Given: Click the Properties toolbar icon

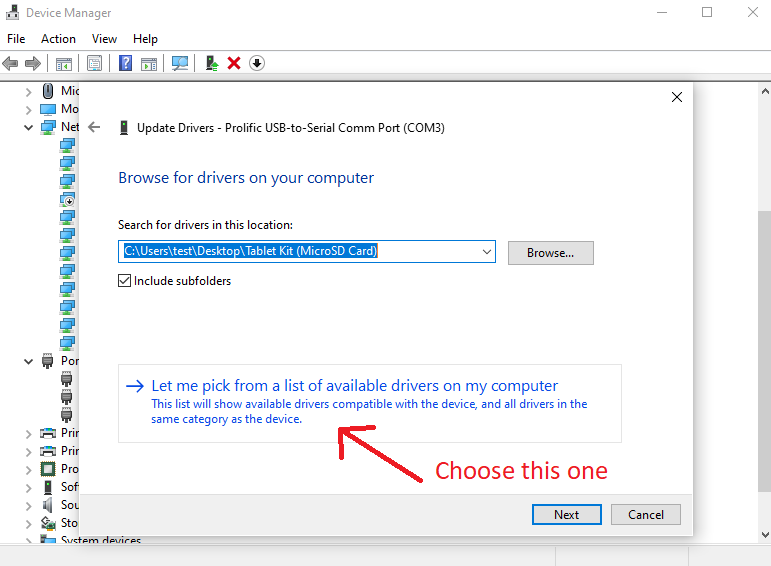Looking at the screenshot, I should click(95, 63).
